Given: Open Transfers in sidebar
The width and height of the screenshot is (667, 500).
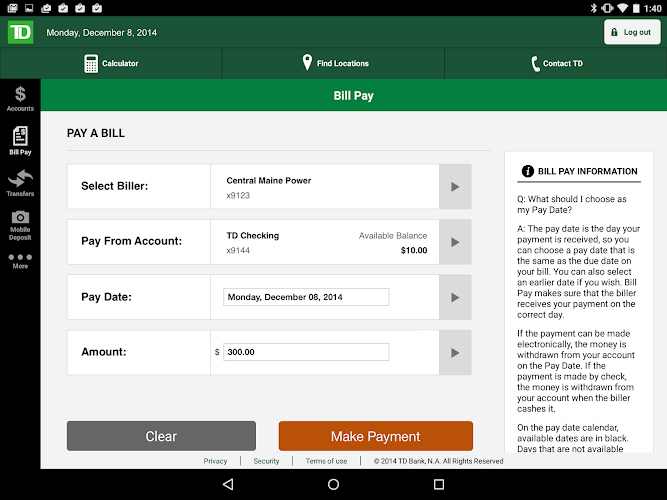Looking at the screenshot, I should 20,183.
